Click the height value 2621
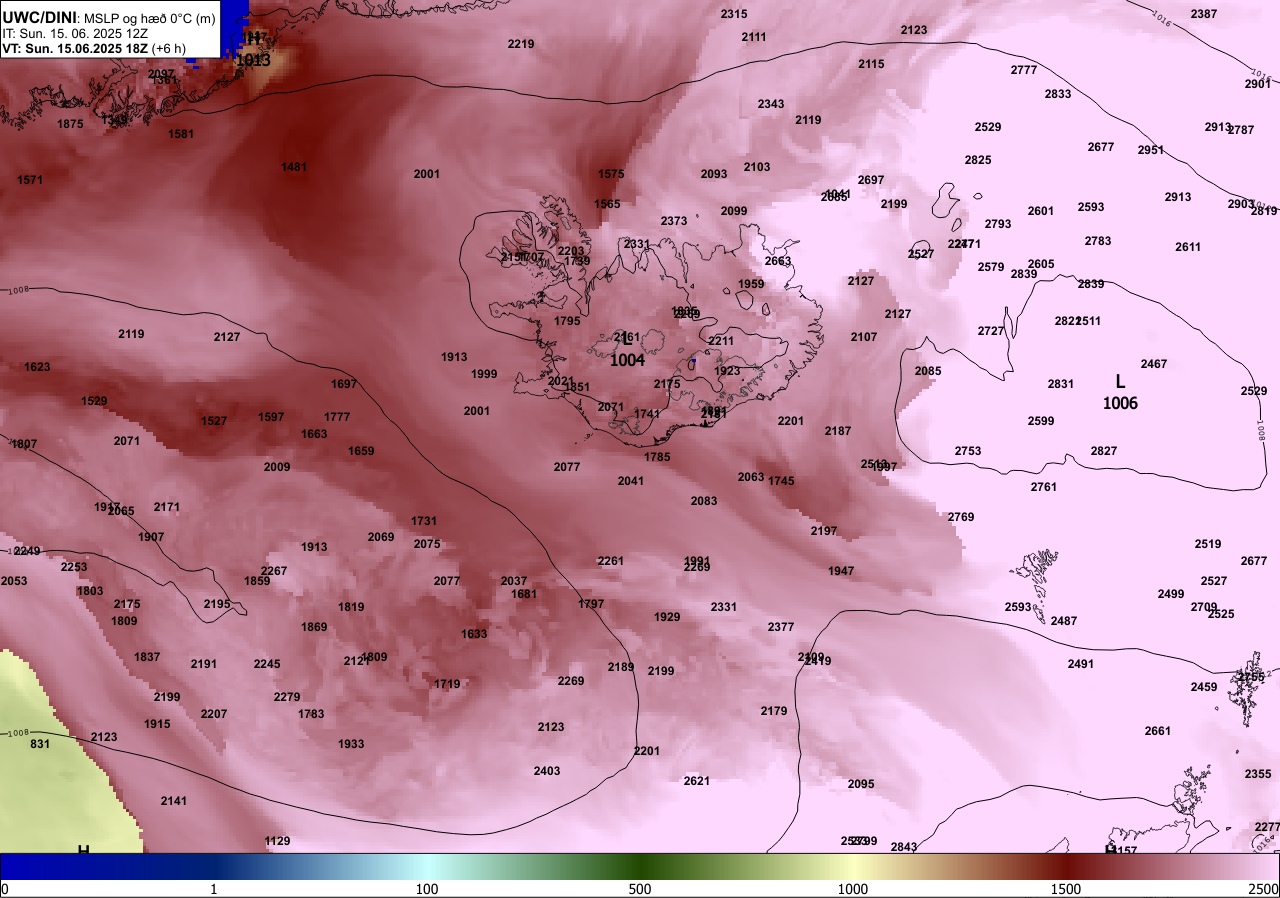The image size is (1280, 898). (697, 781)
